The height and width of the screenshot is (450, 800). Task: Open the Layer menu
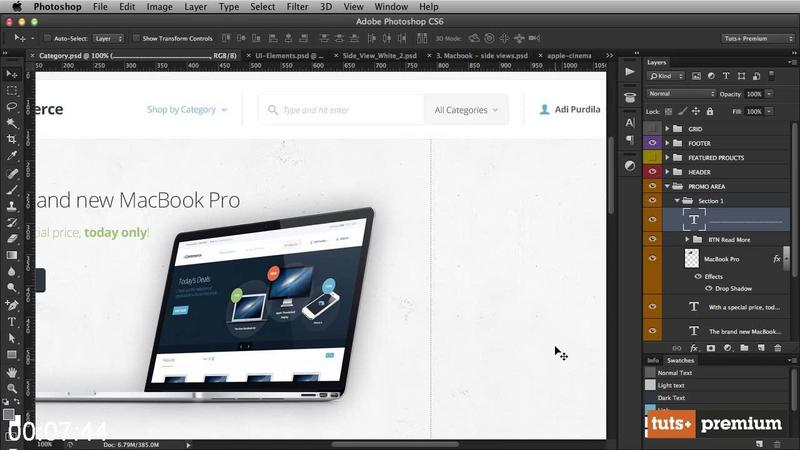pyautogui.click(x=195, y=7)
